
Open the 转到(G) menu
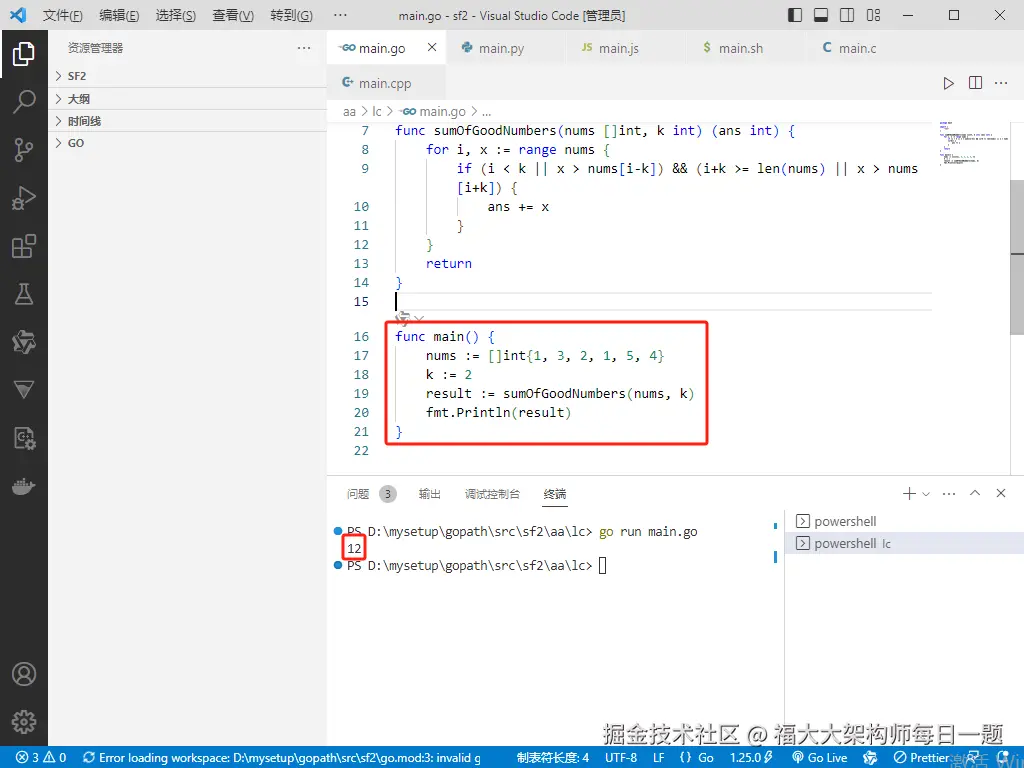point(291,15)
